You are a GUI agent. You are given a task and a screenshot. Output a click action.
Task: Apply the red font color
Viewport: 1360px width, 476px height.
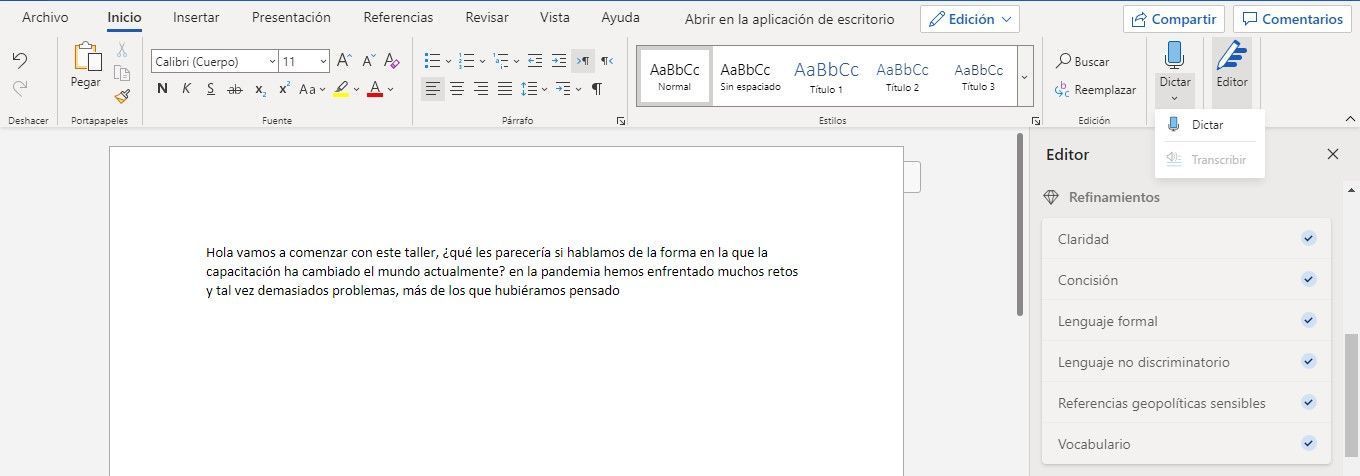375,89
